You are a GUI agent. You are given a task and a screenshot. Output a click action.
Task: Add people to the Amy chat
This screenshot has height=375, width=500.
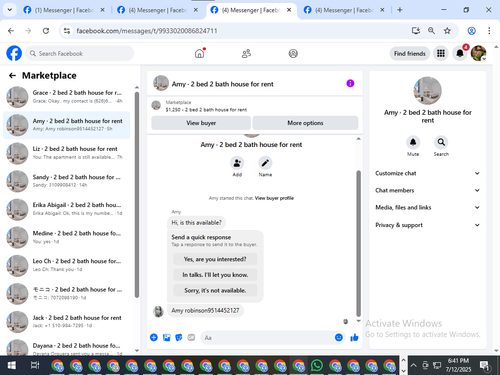237,163
